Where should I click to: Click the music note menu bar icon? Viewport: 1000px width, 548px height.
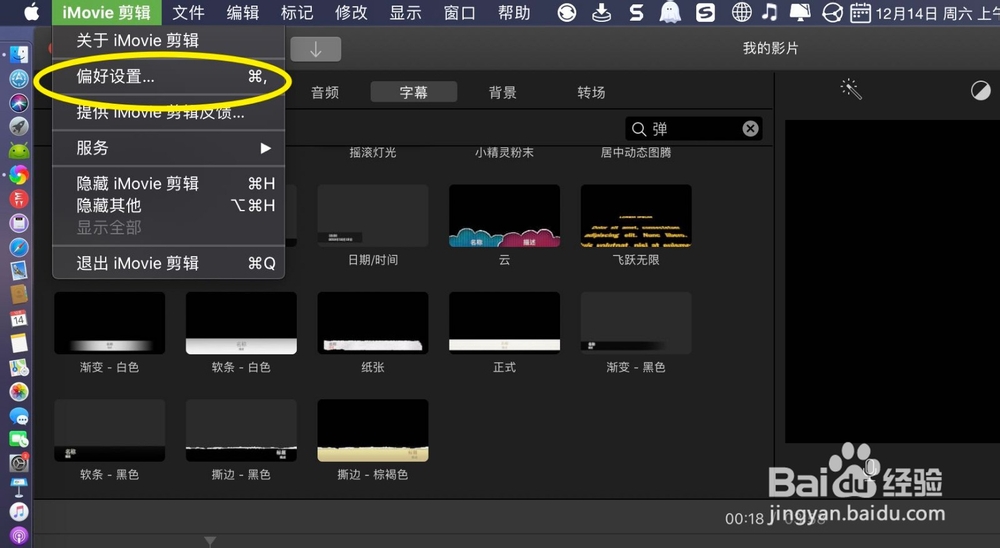click(x=770, y=12)
